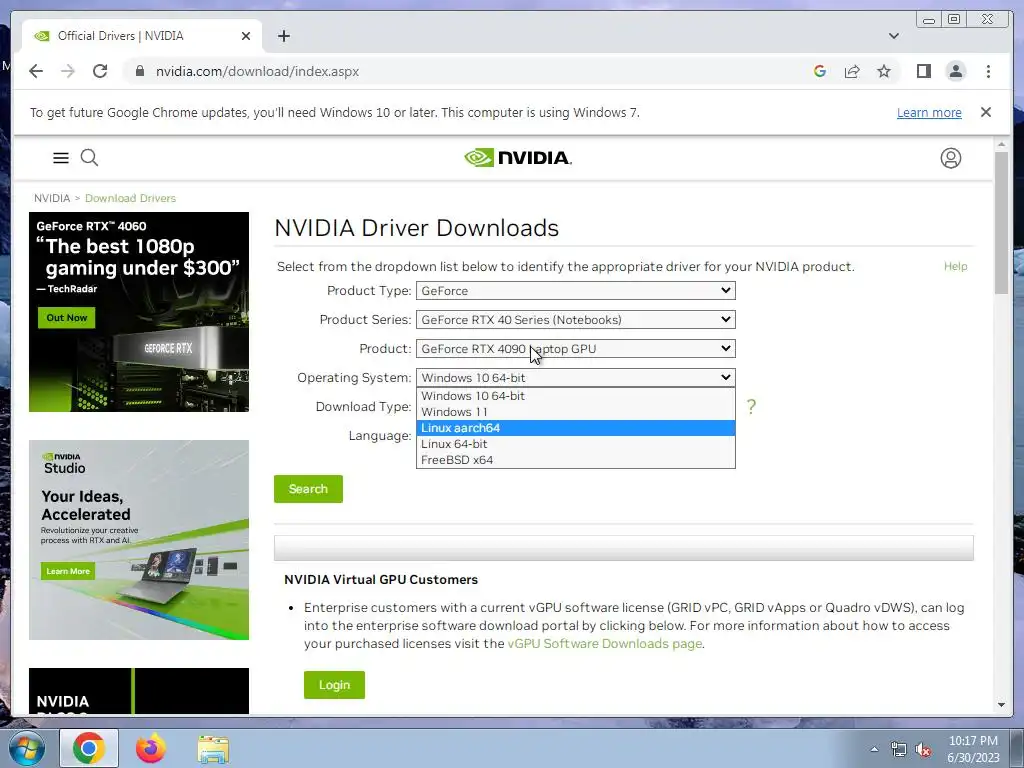Open the tab search chevron
1024x768 pixels.
[894, 36]
